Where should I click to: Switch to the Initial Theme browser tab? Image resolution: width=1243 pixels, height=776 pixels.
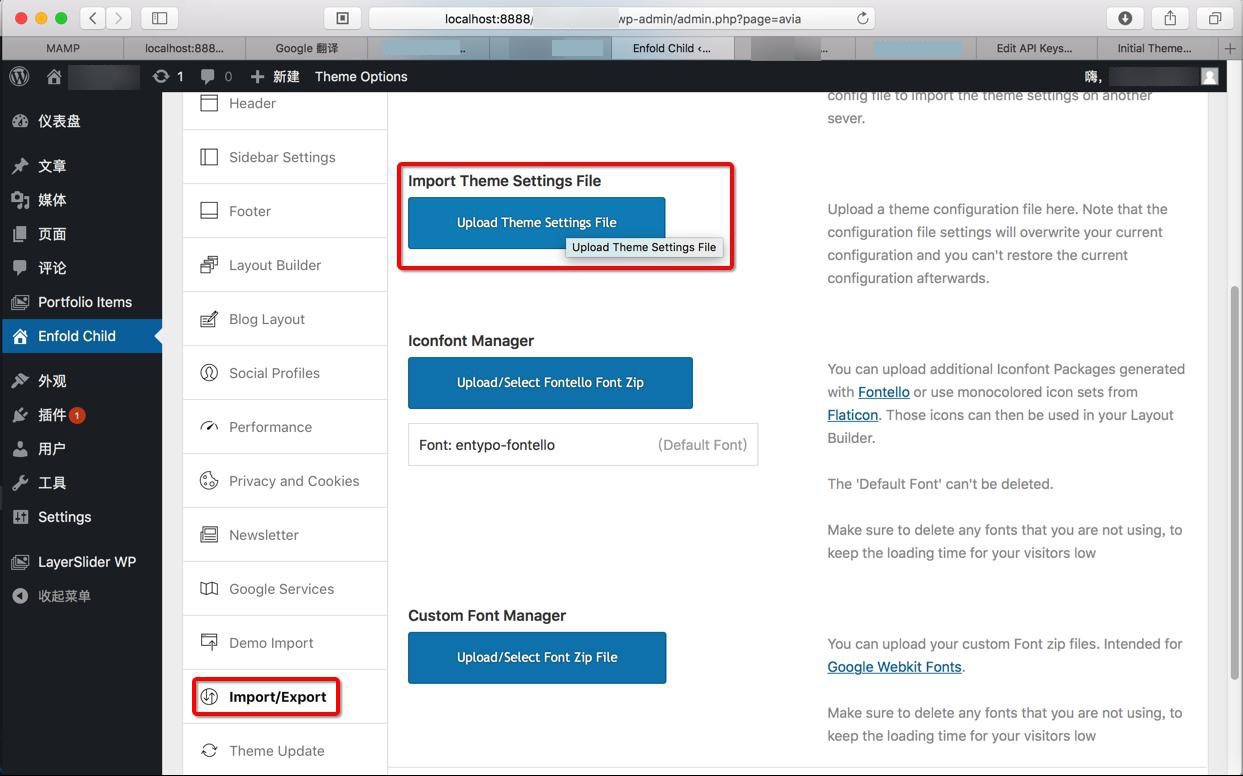(1155, 48)
